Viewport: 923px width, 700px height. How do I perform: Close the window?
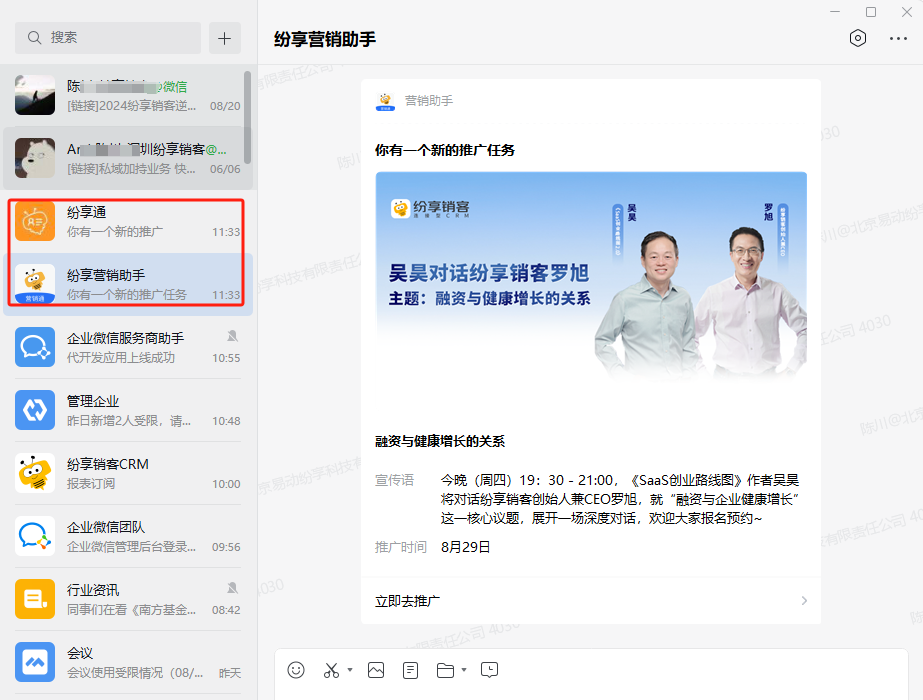point(907,12)
